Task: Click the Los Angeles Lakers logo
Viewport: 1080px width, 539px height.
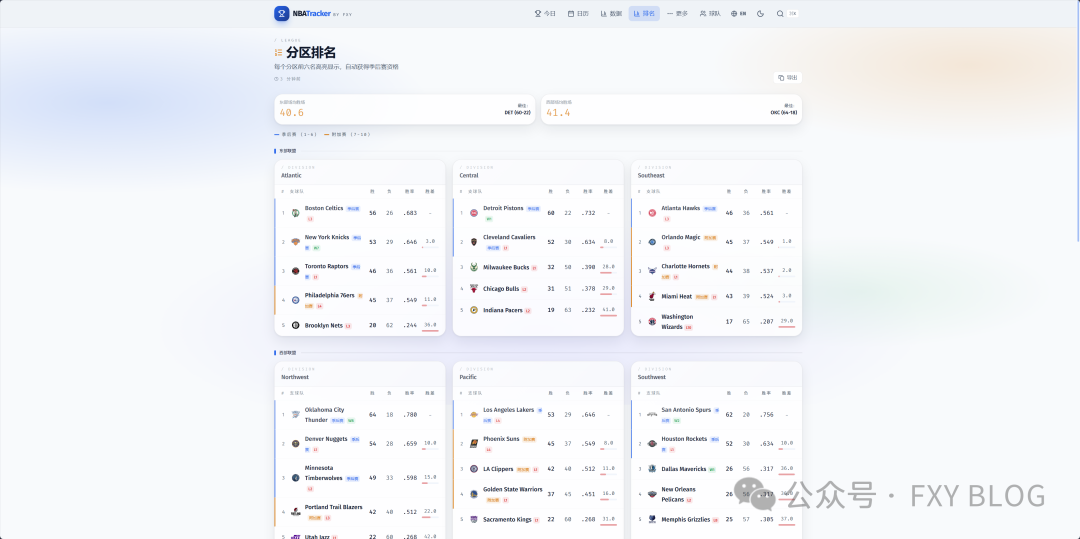Action: [x=474, y=414]
